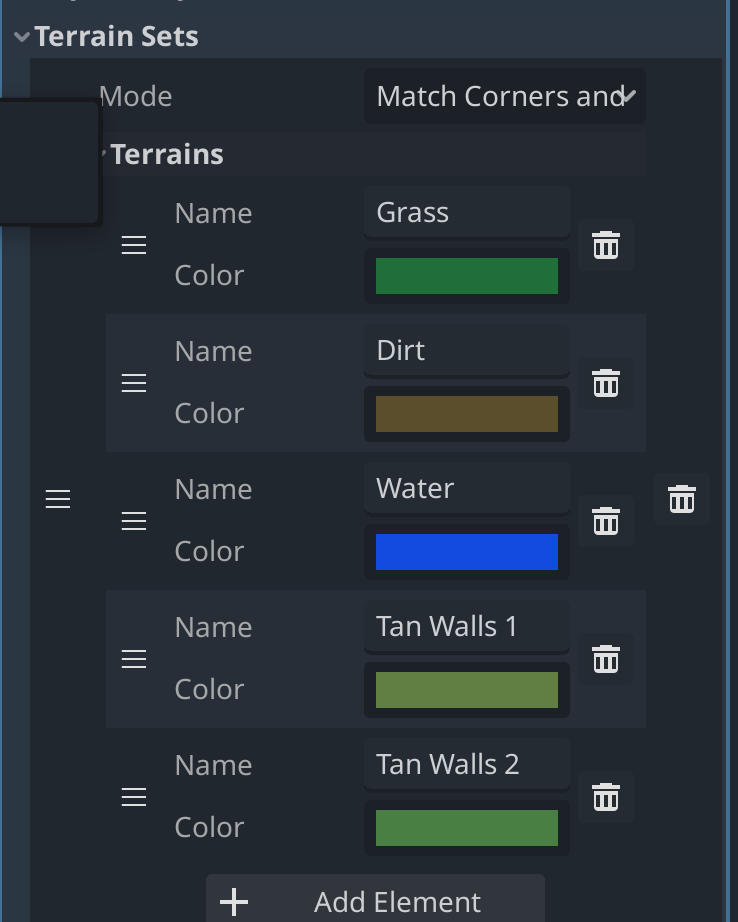The height and width of the screenshot is (922, 738).
Task: Open the green color swatch for Grass
Action: [466, 276]
